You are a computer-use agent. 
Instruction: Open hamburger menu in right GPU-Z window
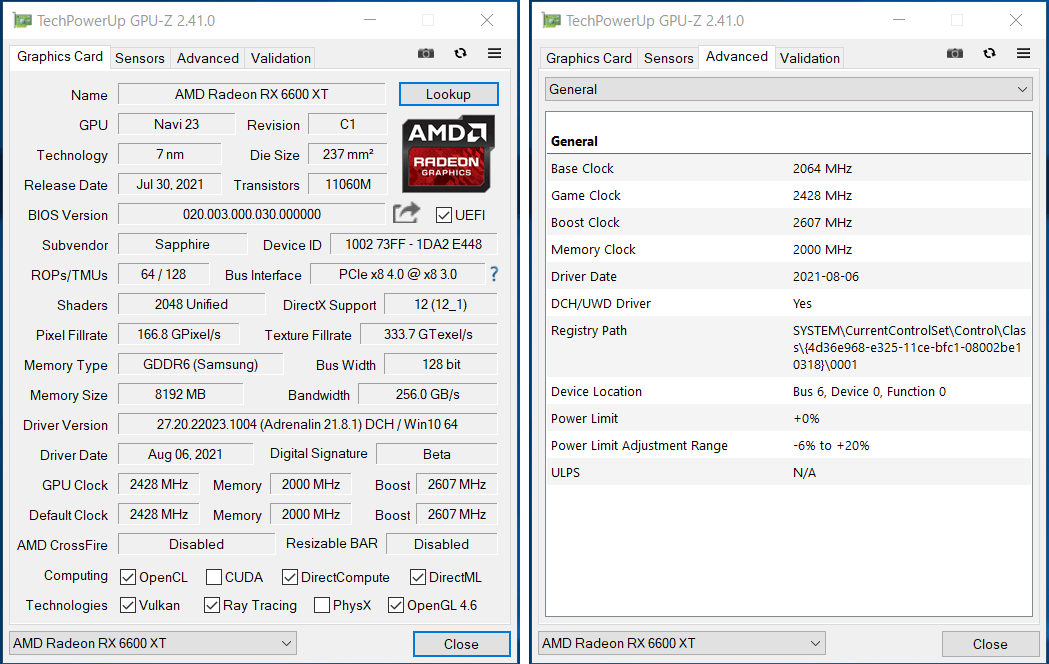point(1024,53)
